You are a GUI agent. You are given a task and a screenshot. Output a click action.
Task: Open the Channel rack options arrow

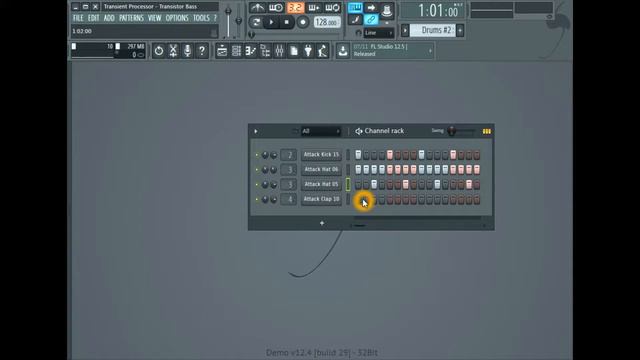[256, 131]
